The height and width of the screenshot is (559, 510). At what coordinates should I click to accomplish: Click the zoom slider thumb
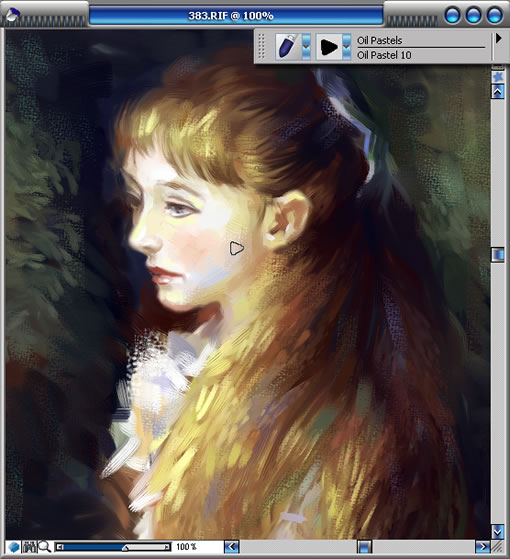[x=125, y=548]
